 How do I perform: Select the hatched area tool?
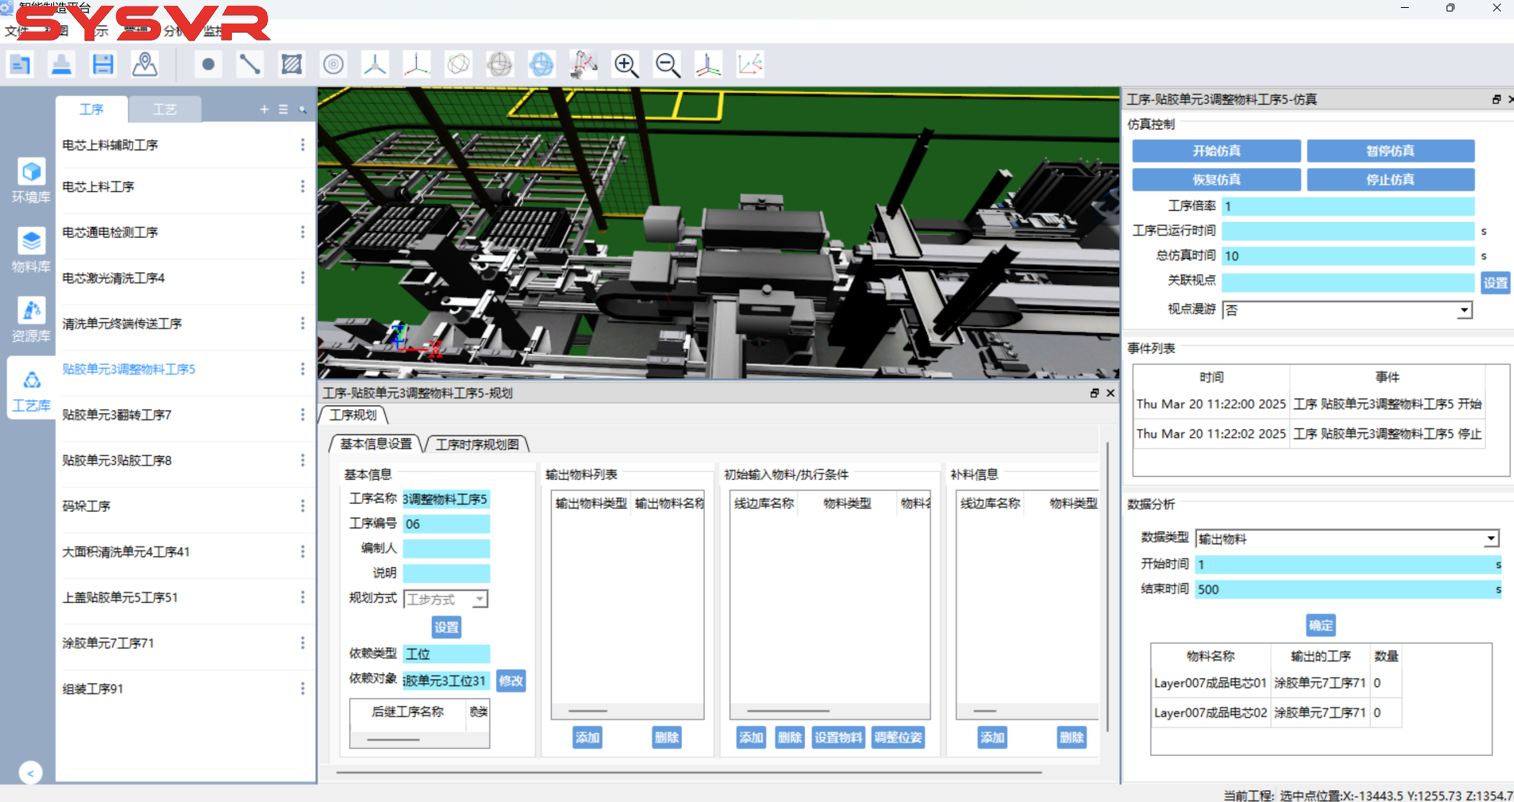291,65
